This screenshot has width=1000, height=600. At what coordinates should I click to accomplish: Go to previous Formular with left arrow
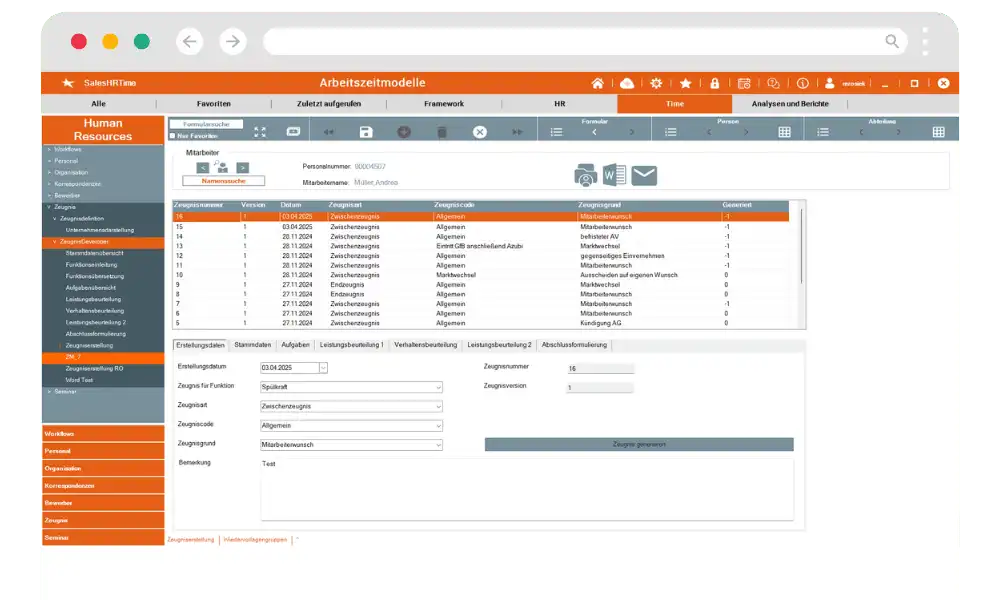(594, 132)
